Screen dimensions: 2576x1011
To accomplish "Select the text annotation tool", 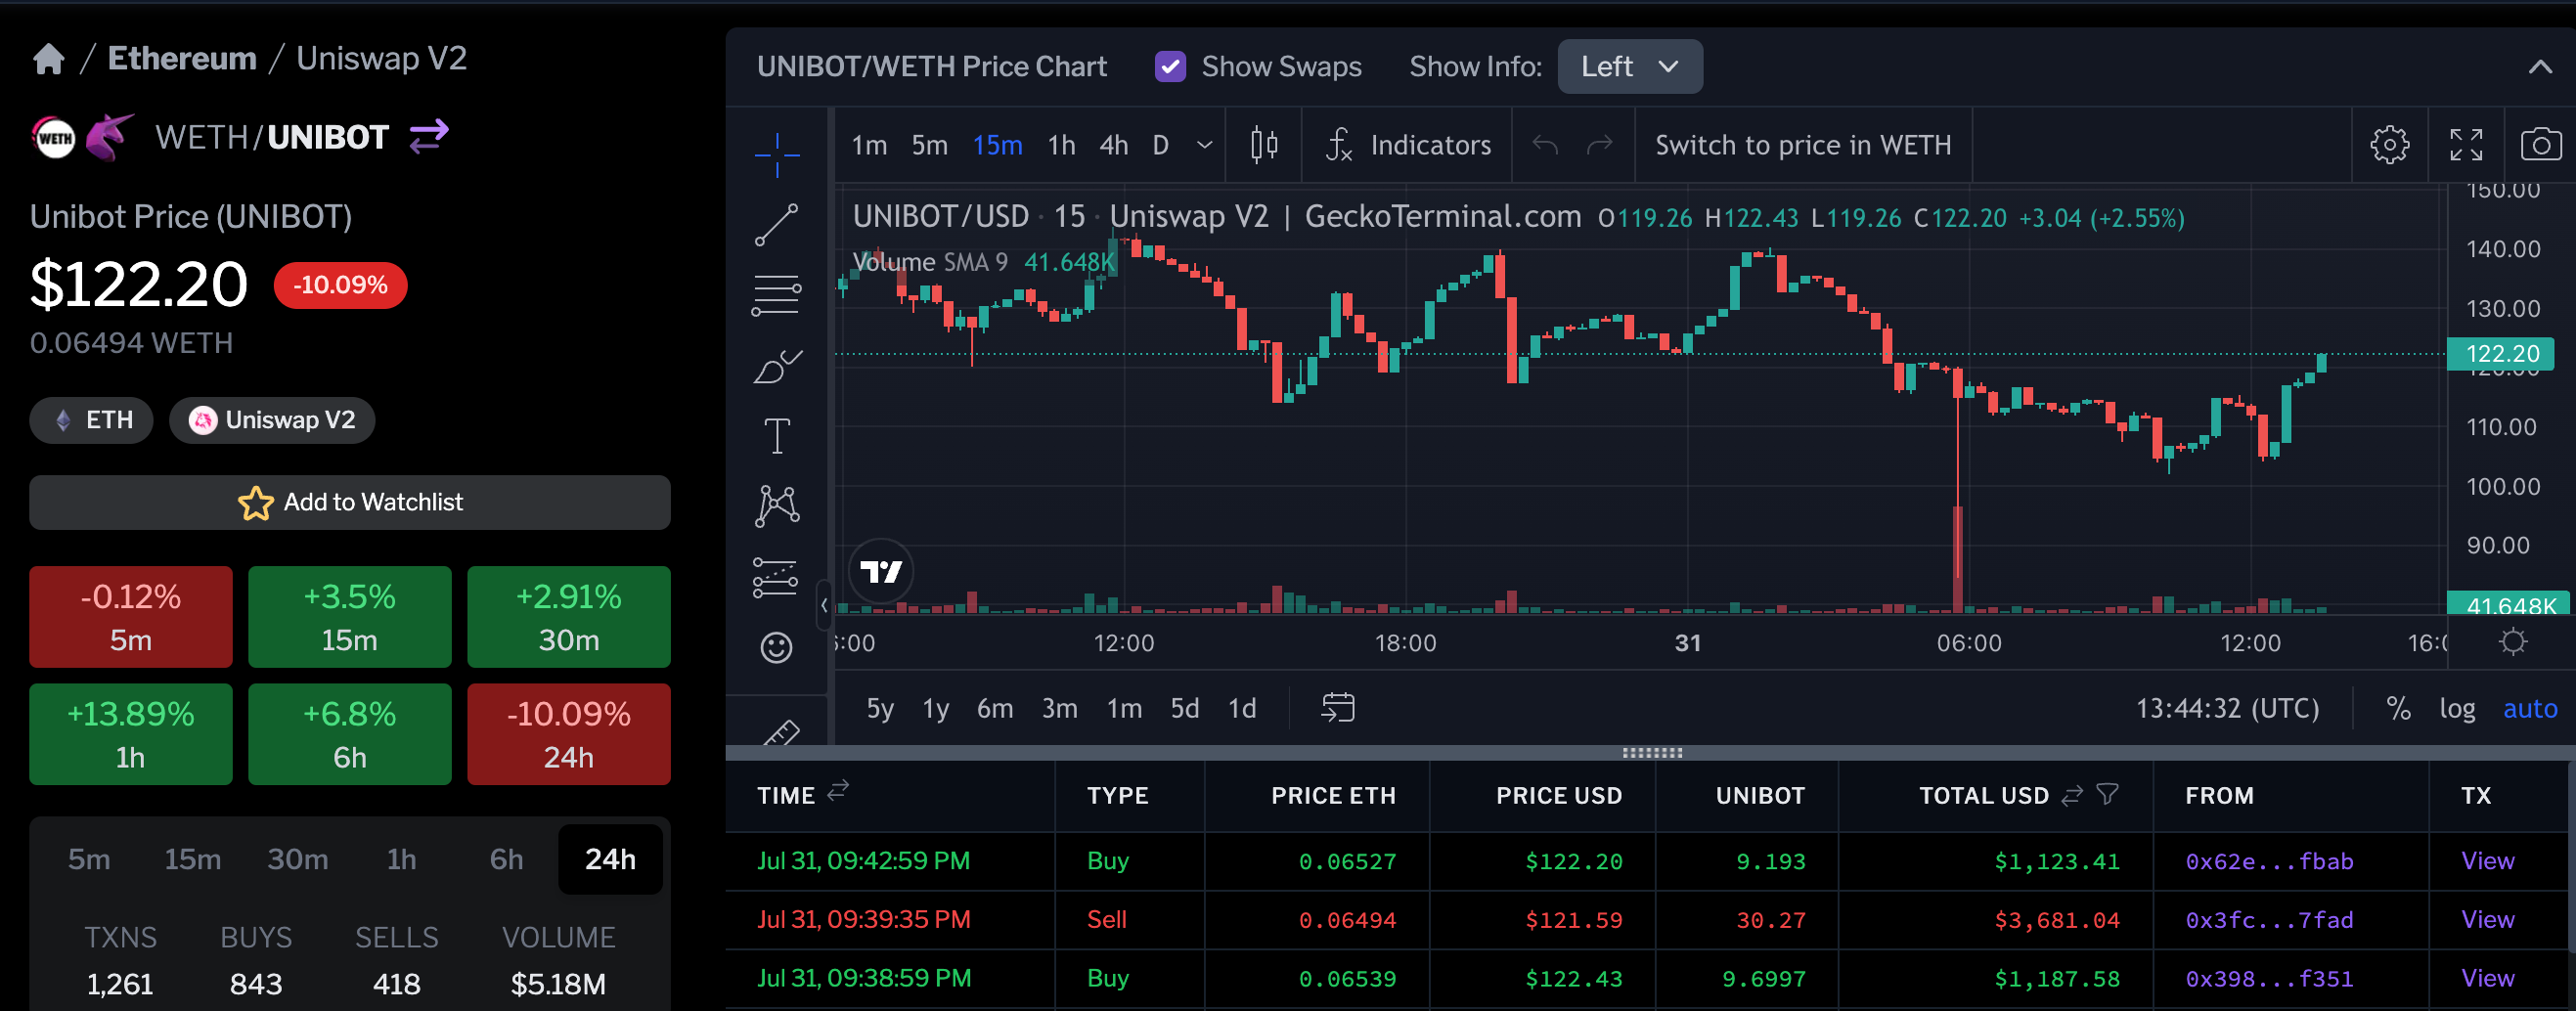I will (776, 436).
